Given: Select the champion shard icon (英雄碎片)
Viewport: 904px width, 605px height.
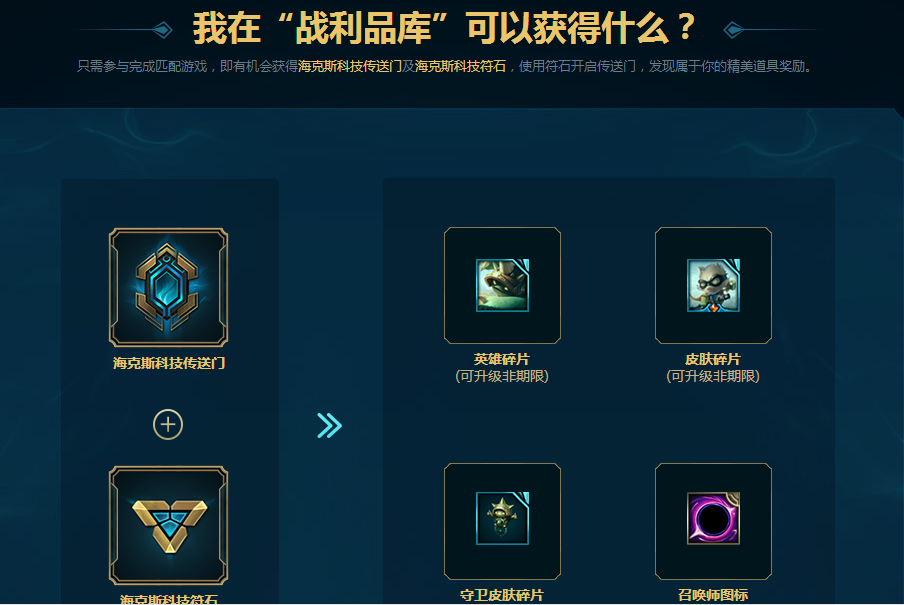Looking at the screenshot, I should [502, 285].
